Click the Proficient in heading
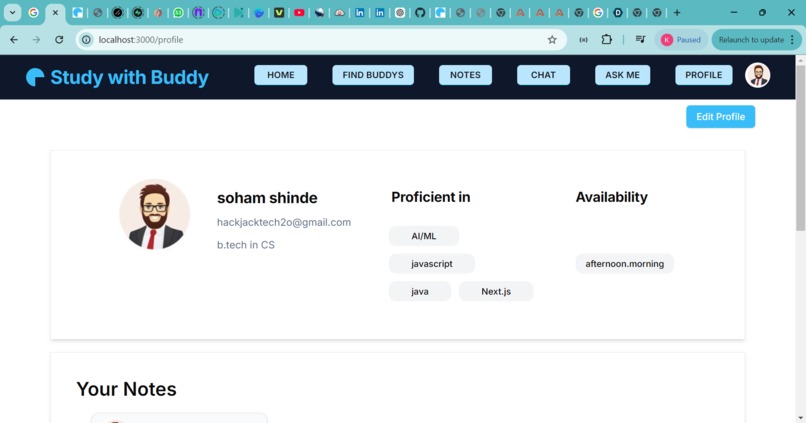806x423 pixels. [x=431, y=197]
